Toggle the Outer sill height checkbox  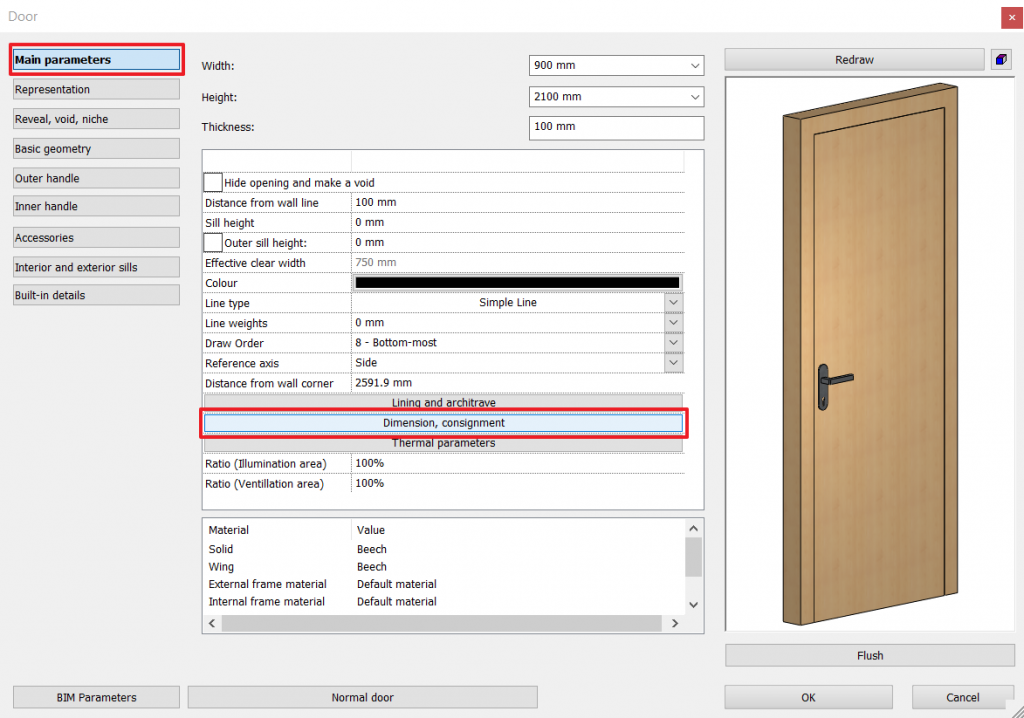point(213,243)
